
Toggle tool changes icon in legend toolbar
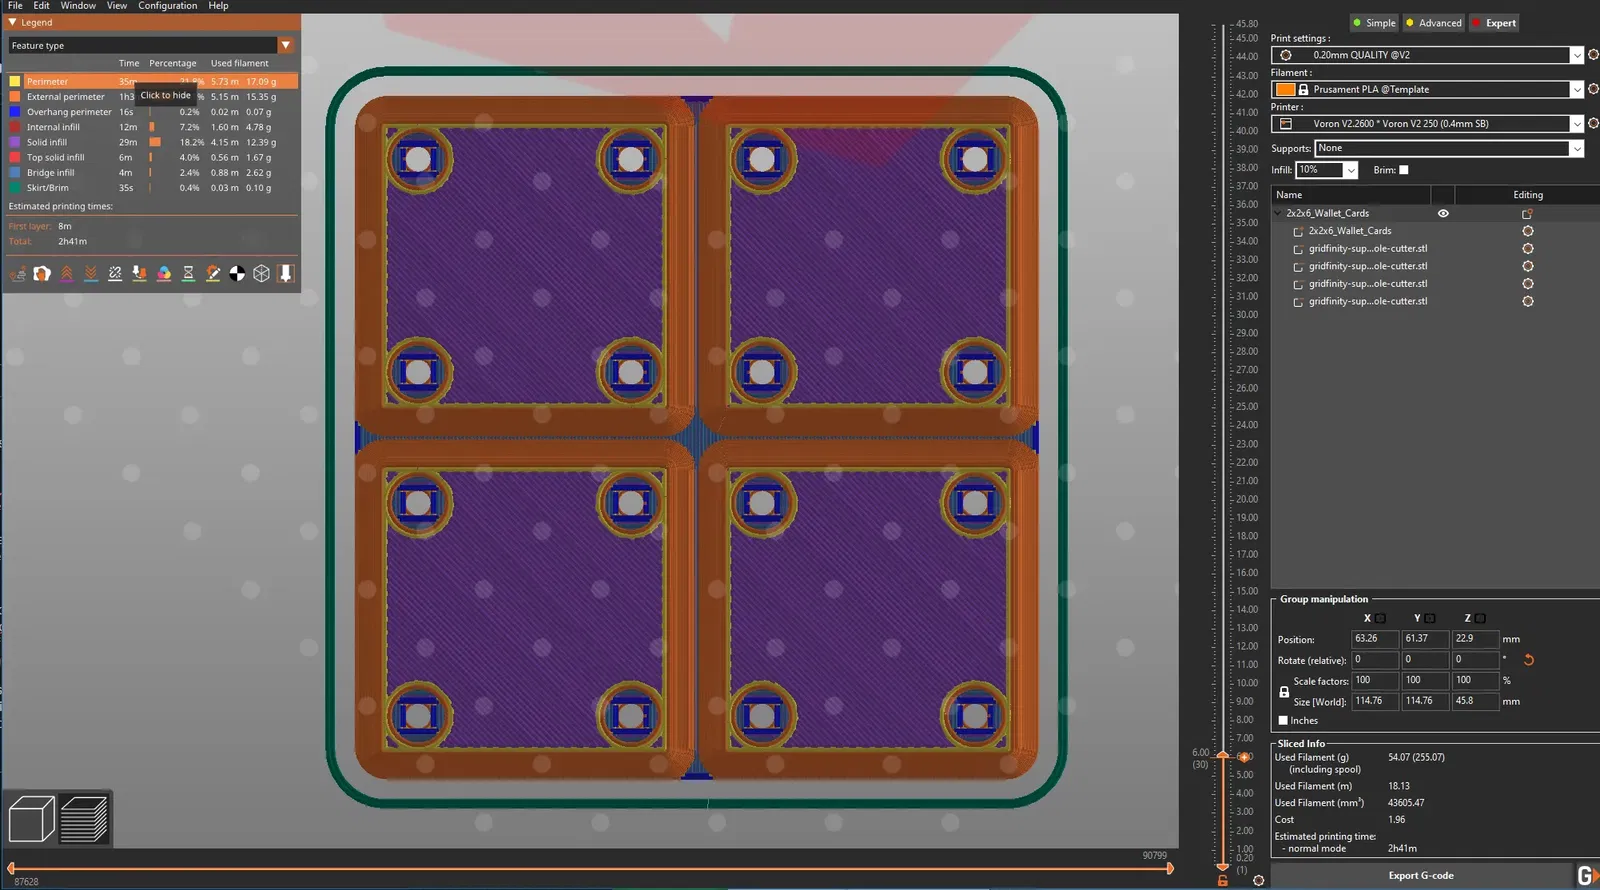[x=140, y=274]
